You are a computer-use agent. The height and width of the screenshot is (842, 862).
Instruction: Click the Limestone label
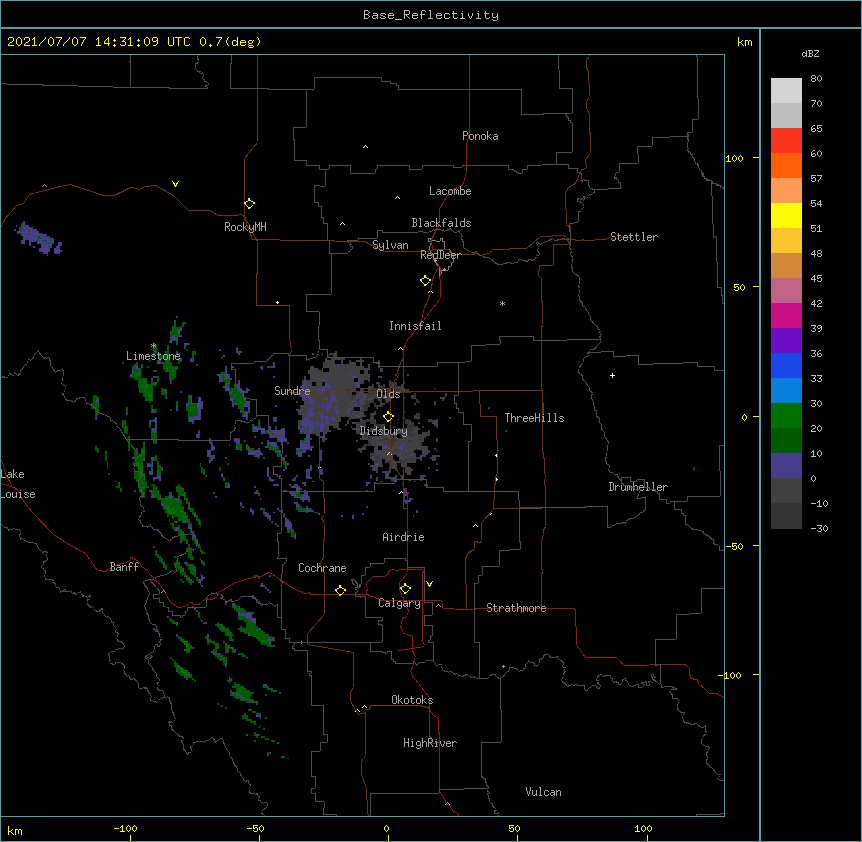(x=153, y=356)
